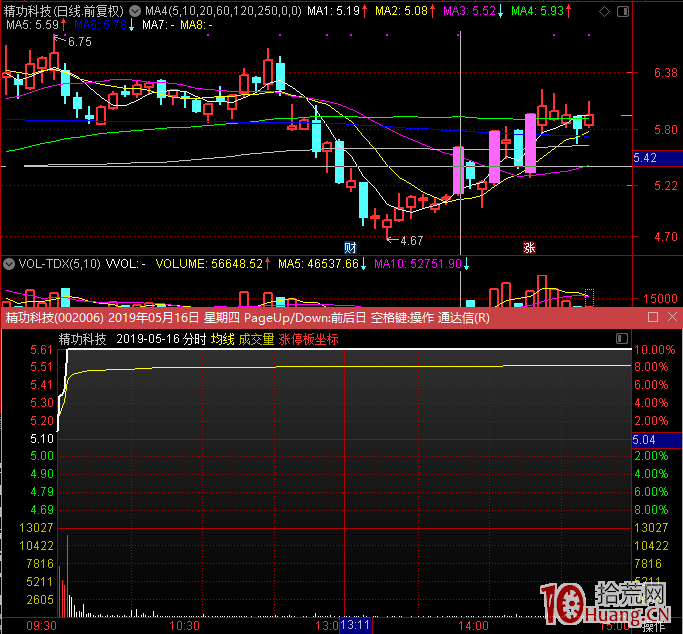The height and width of the screenshot is (634, 683).
Task: Click the 操作 button at bottom right
Action: tap(653, 628)
